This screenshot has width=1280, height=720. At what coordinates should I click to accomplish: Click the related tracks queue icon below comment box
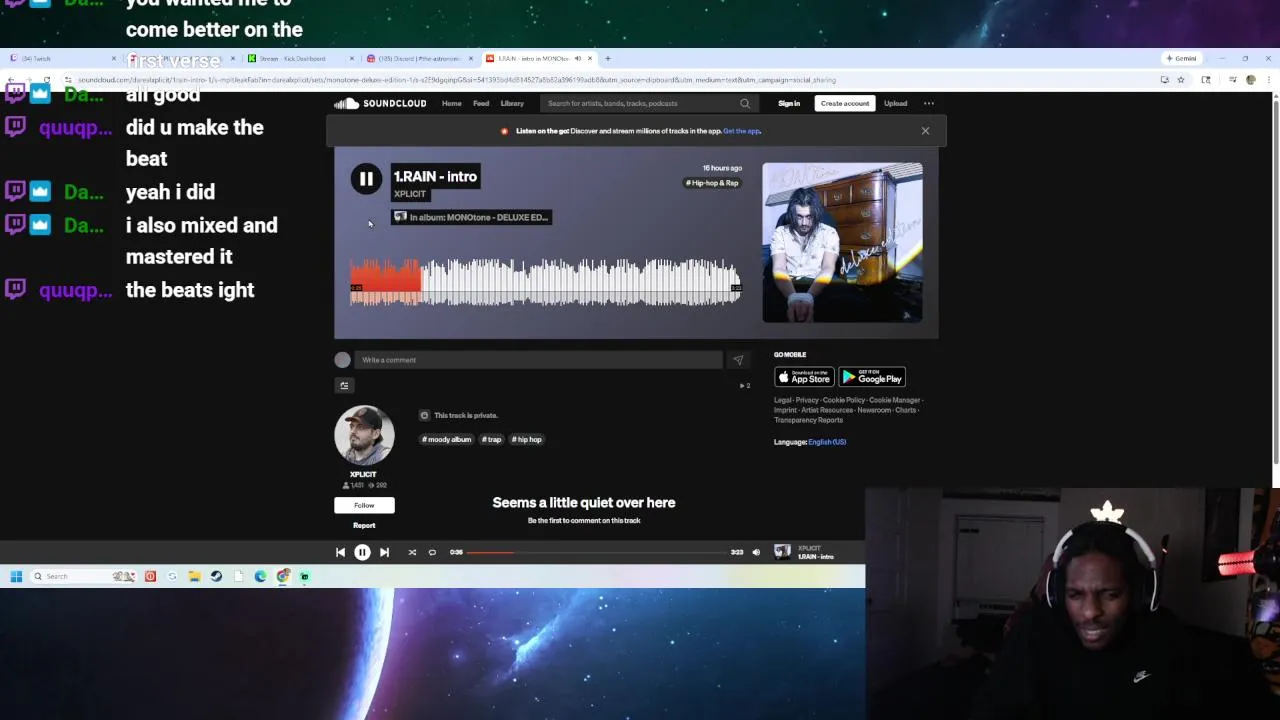pos(344,385)
